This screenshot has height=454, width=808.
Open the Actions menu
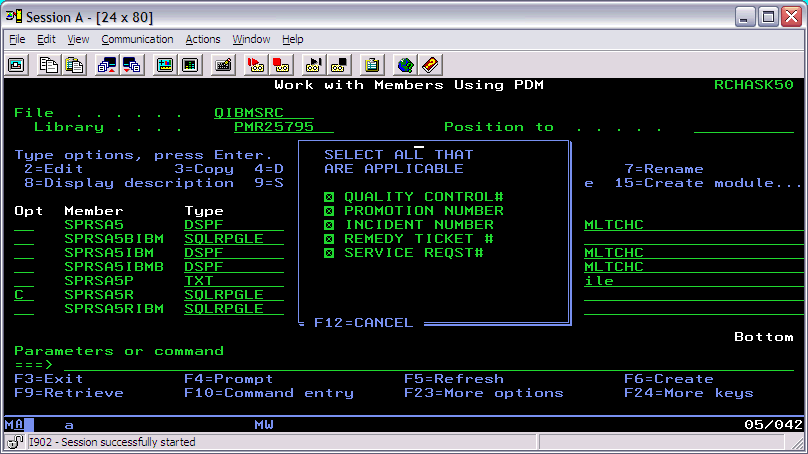(203, 39)
